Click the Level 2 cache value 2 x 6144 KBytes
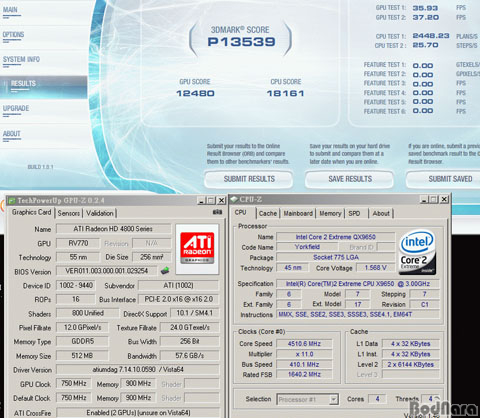 (x=410, y=364)
